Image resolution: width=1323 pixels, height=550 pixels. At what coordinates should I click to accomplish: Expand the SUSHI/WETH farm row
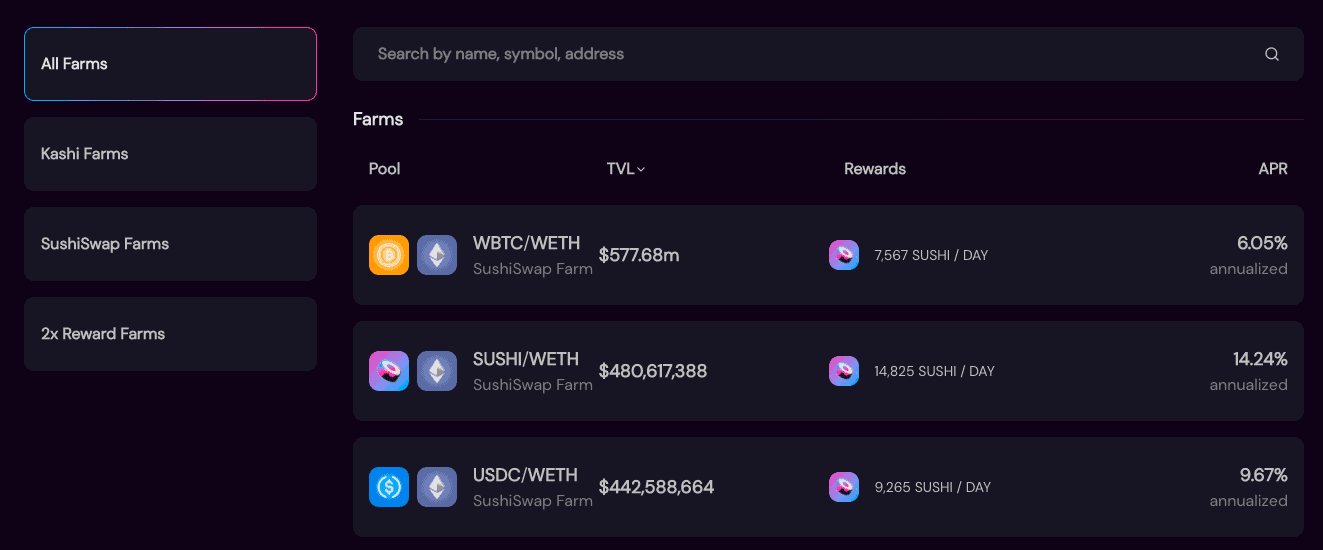pos(828,371)
